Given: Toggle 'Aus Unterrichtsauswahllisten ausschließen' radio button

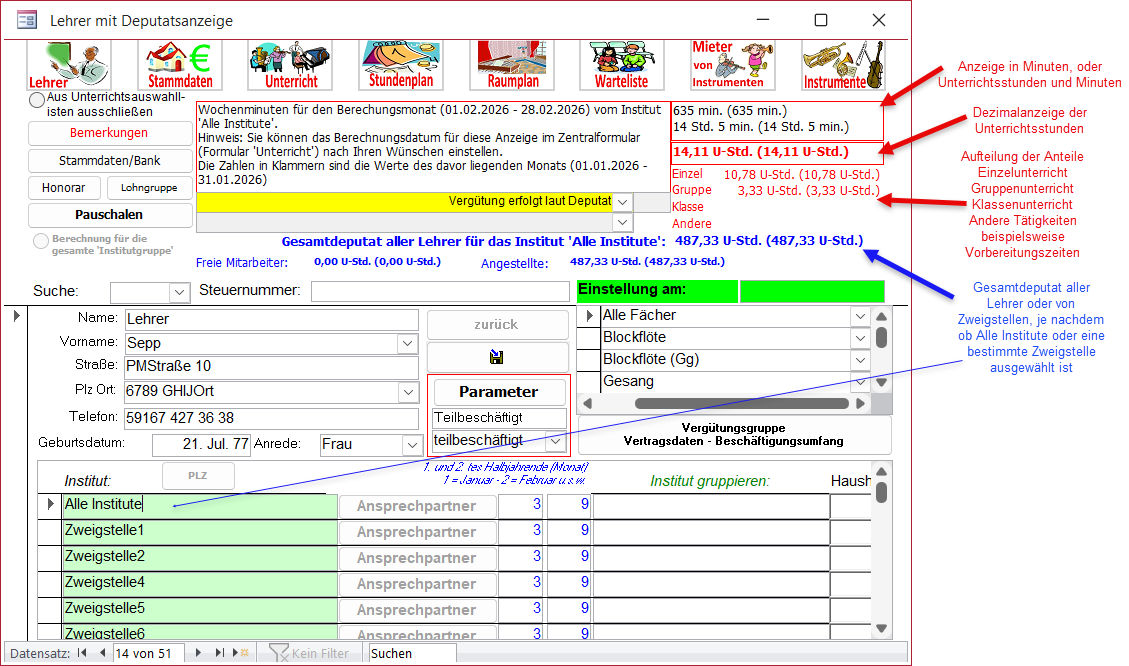Looking at the screenshot, I should click(x=37, y=100).
